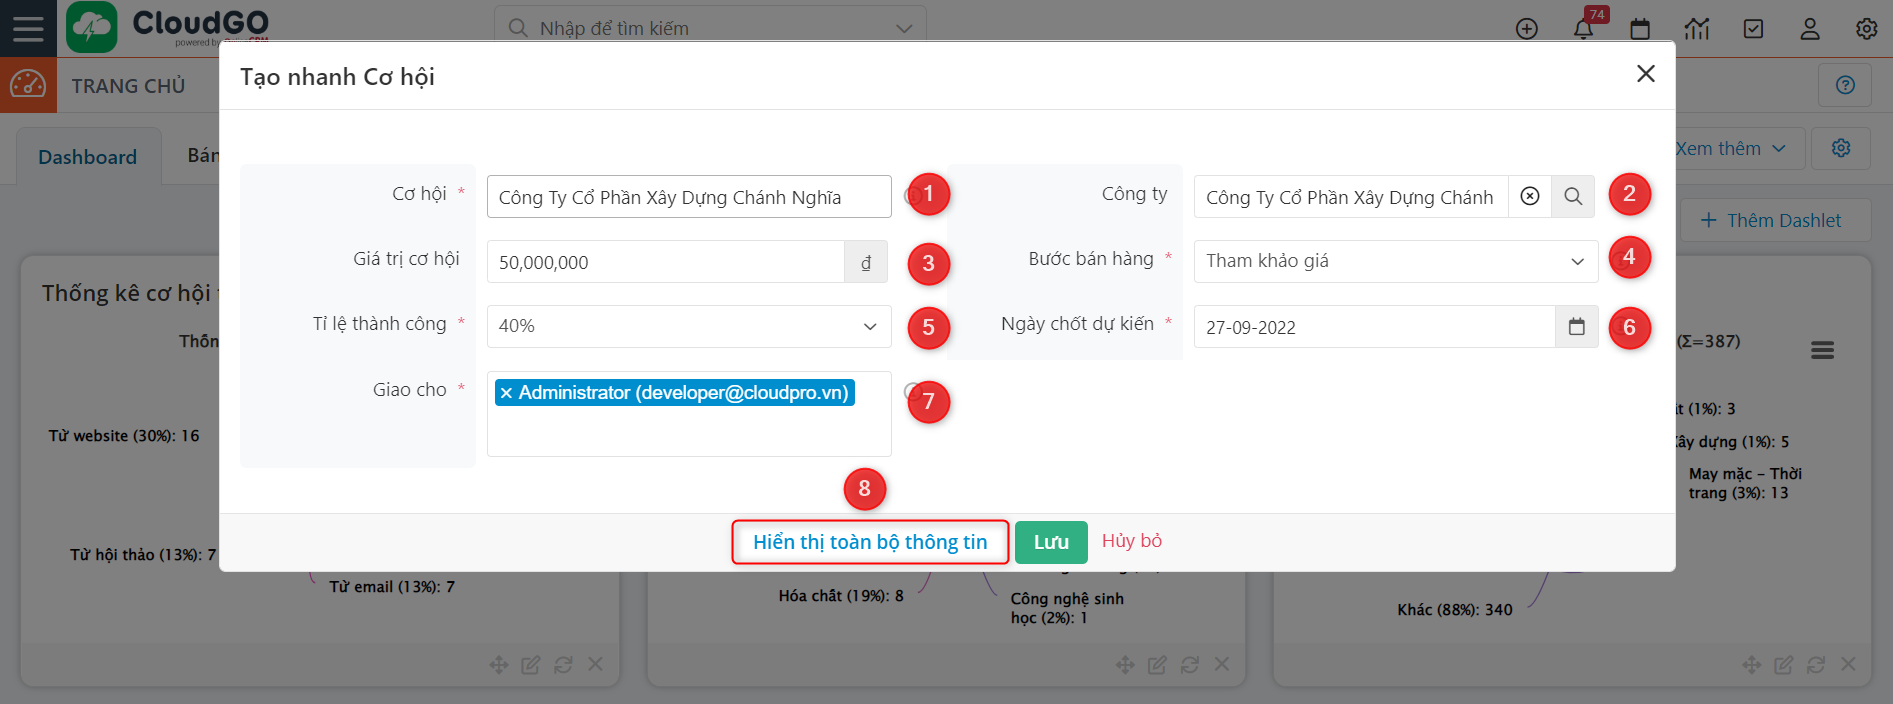The width and height of the screenshot is (1893, 704).
Task: Click the Hủy bỏ cancel link
Action: click(x=1131, y=541)
